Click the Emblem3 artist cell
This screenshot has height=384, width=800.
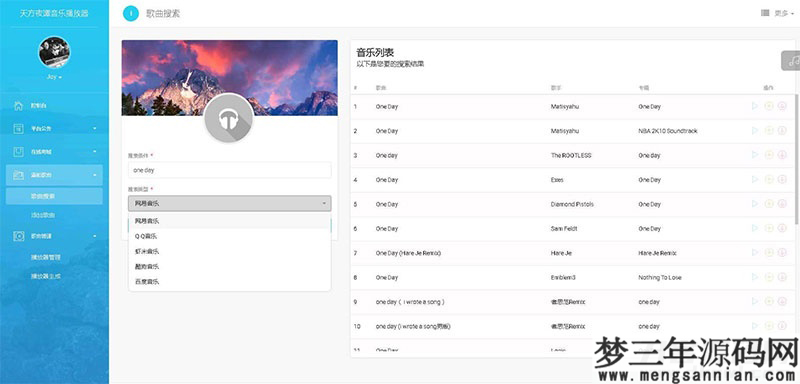(x=563, y=278)
